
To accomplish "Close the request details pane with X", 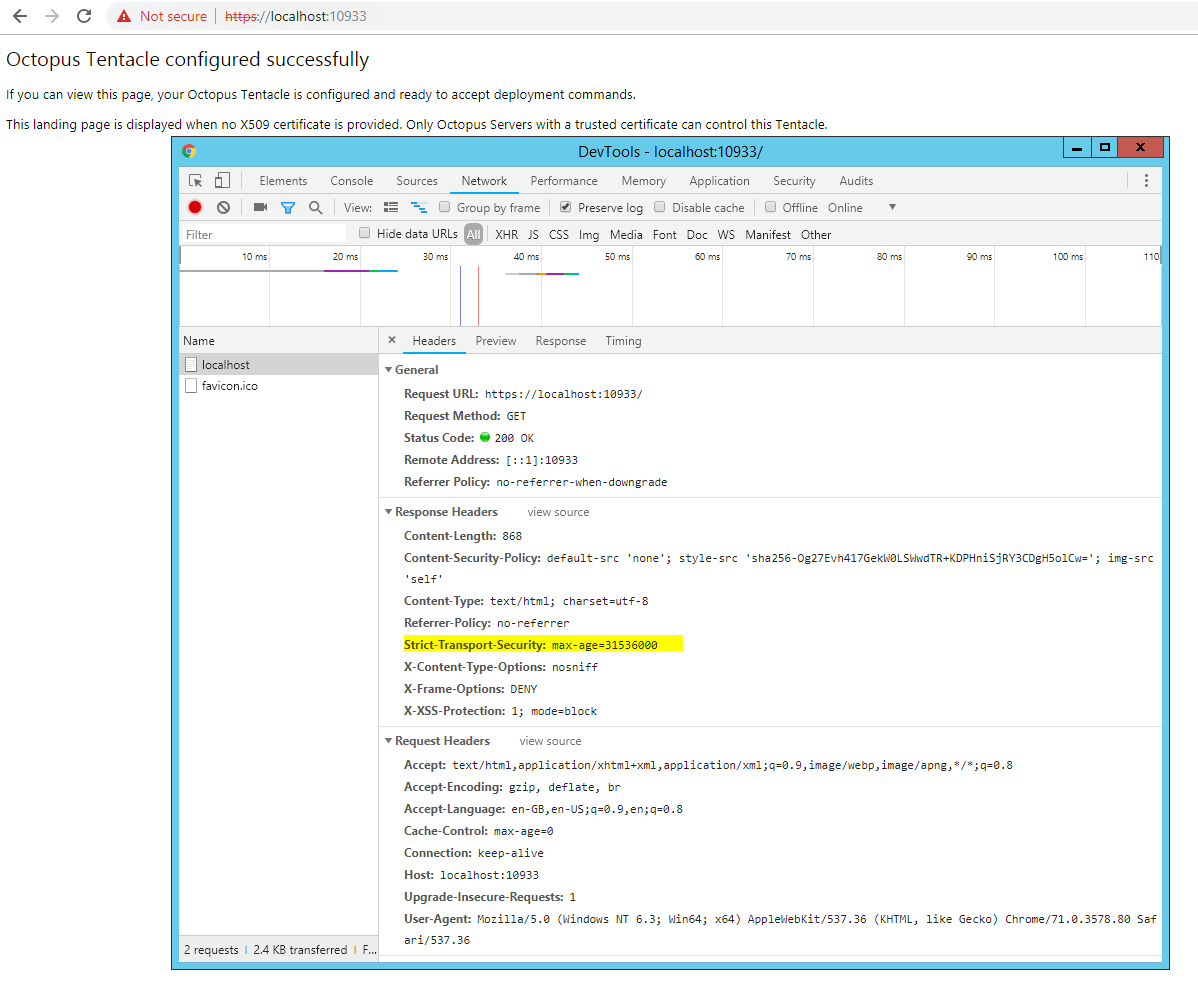I will 392,340.
